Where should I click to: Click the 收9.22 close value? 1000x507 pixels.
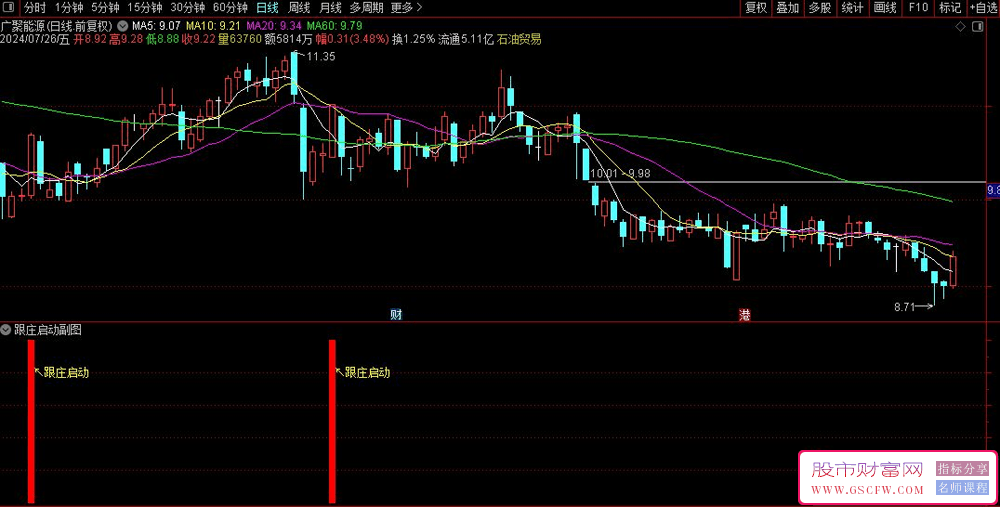point(198,40)
